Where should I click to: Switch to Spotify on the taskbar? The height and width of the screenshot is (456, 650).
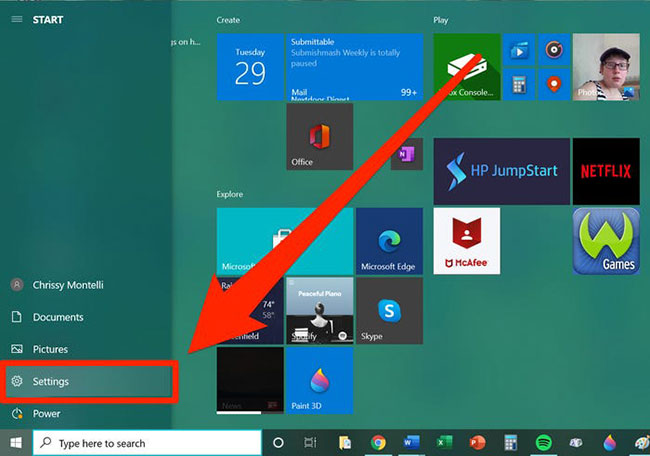click(x=543, y=443)
